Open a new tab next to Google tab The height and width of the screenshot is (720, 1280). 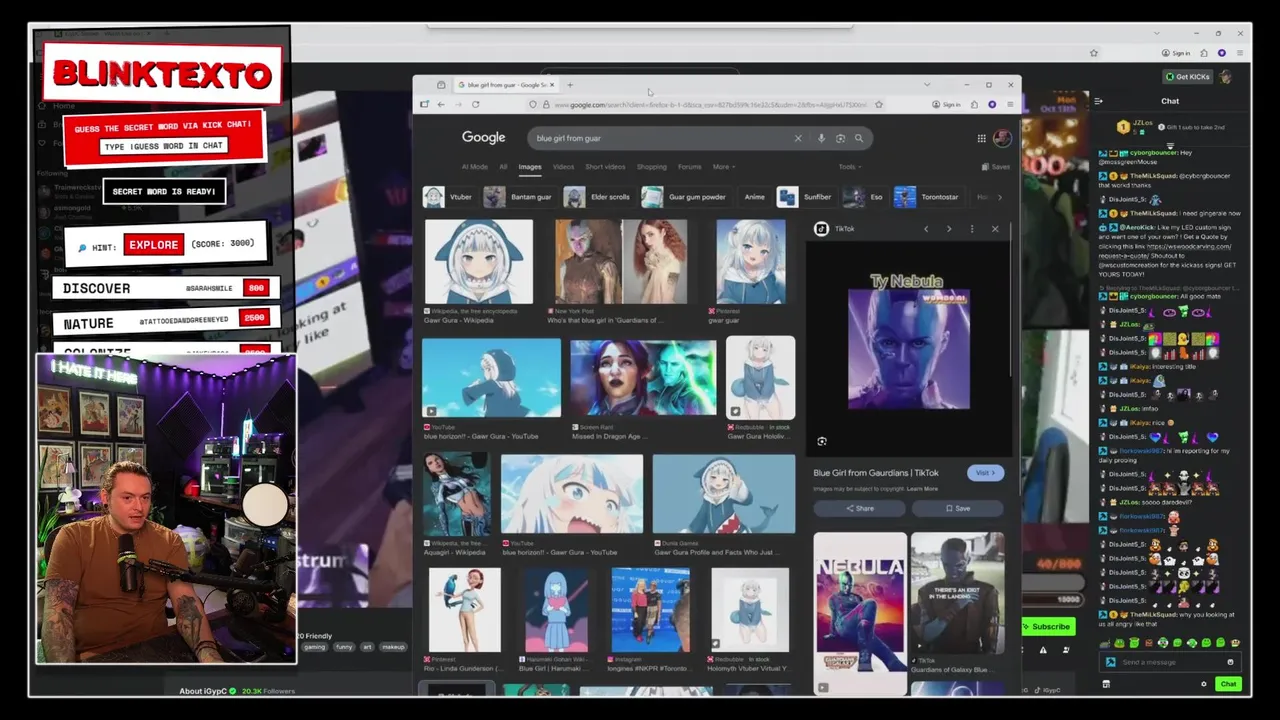[570, 85]
